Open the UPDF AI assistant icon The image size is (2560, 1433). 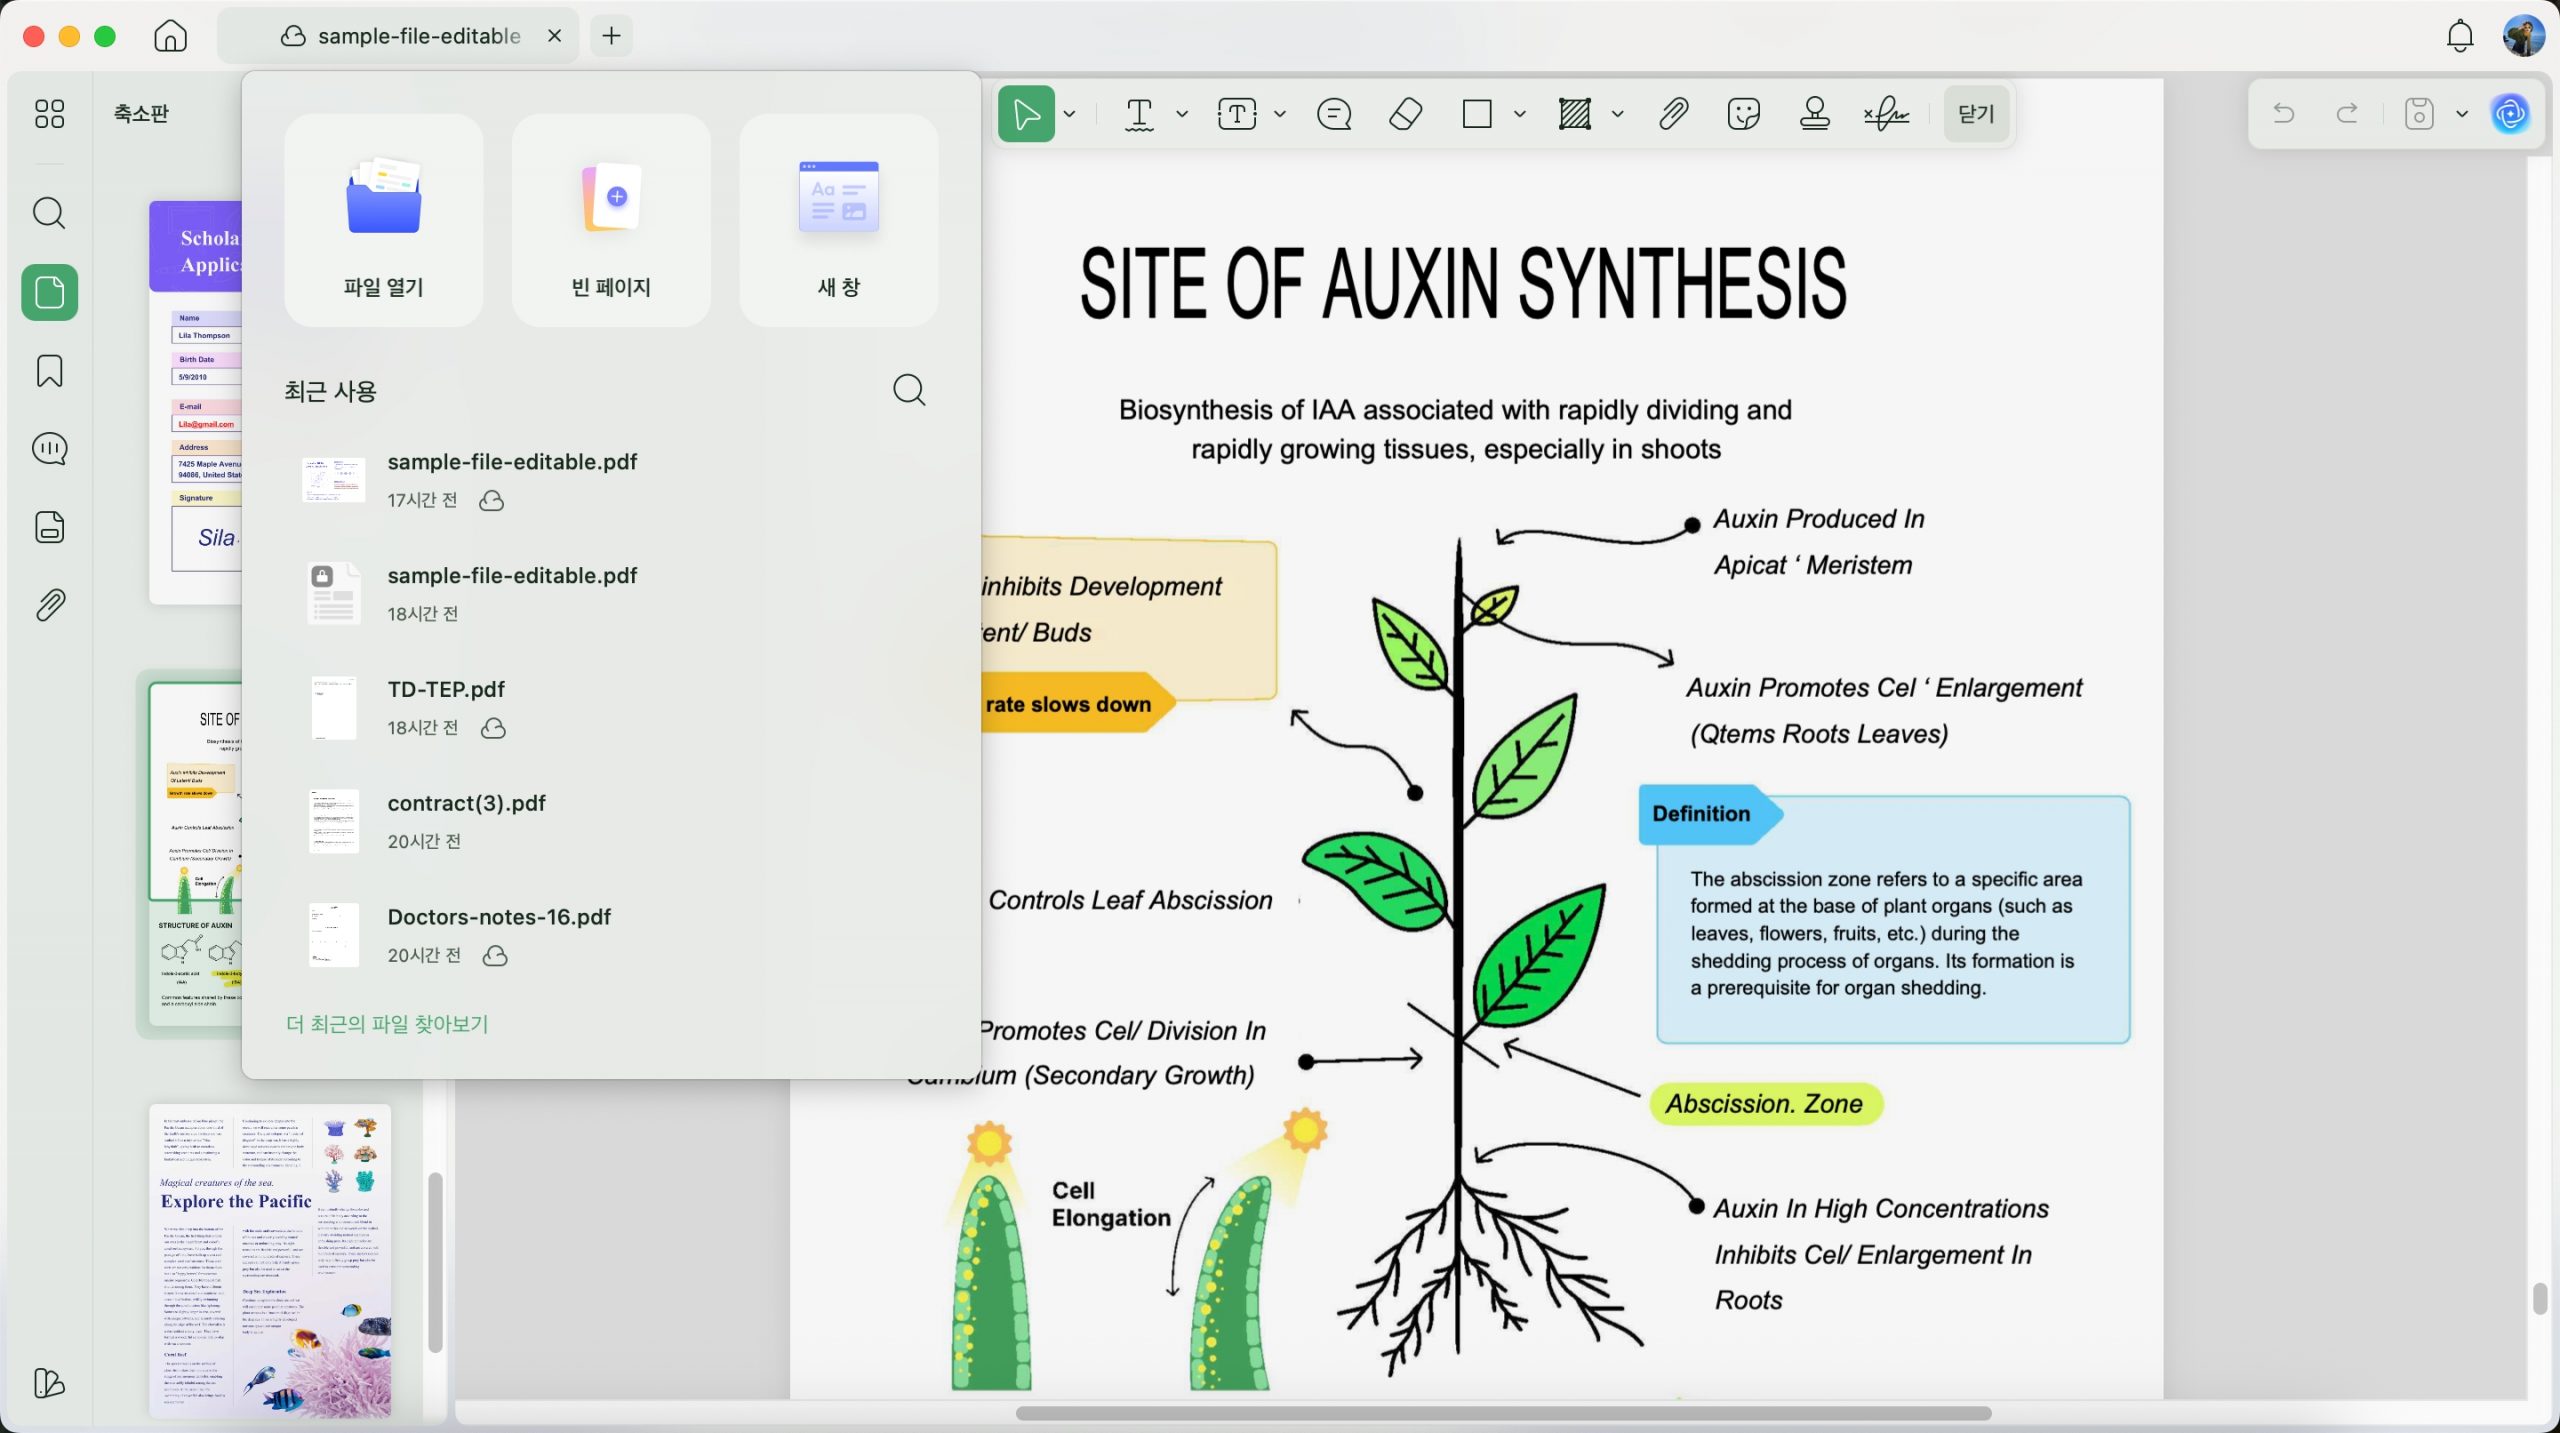tap(2510, 114)
